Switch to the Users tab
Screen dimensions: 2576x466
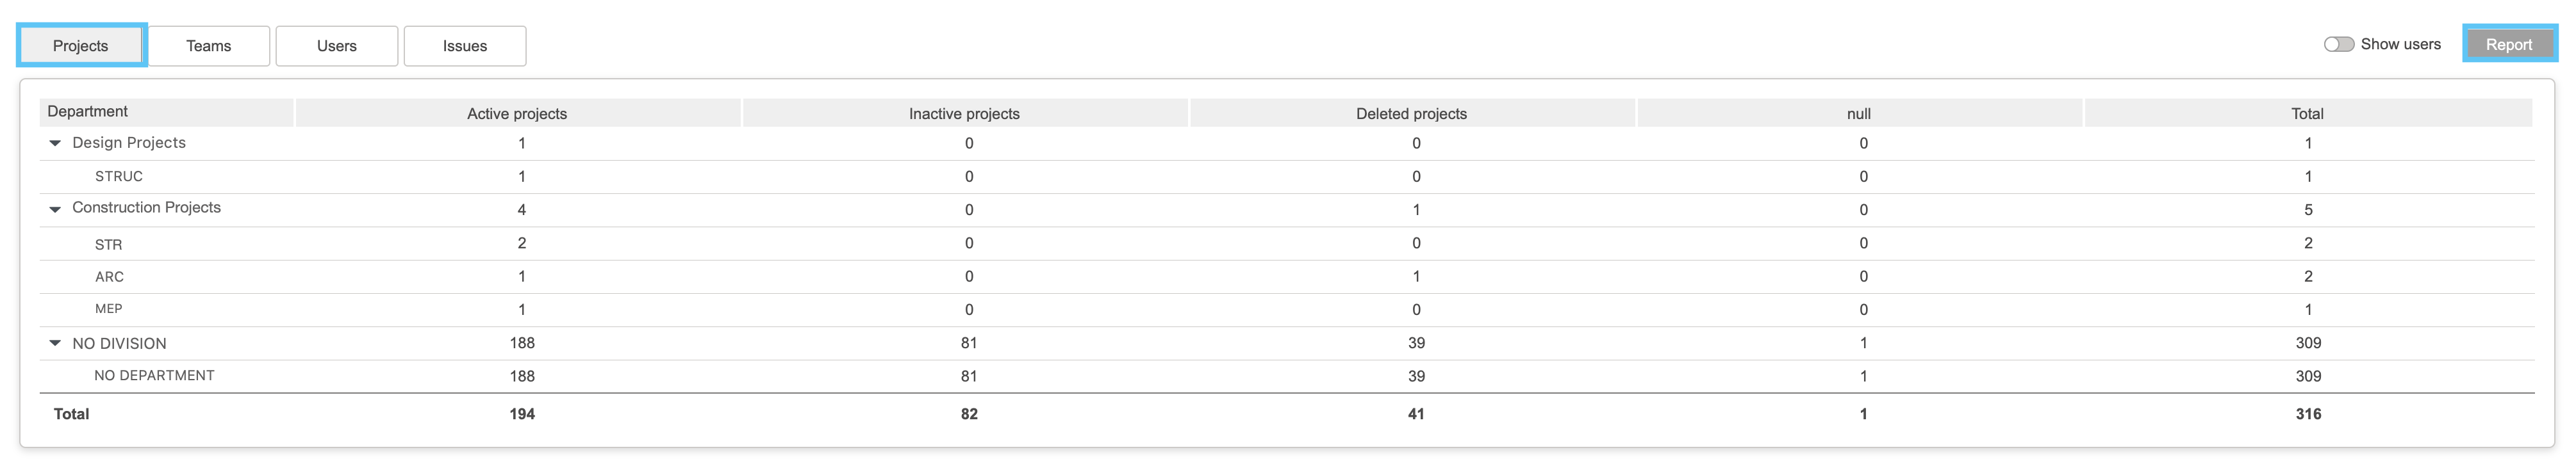click(x=337, y=46)
